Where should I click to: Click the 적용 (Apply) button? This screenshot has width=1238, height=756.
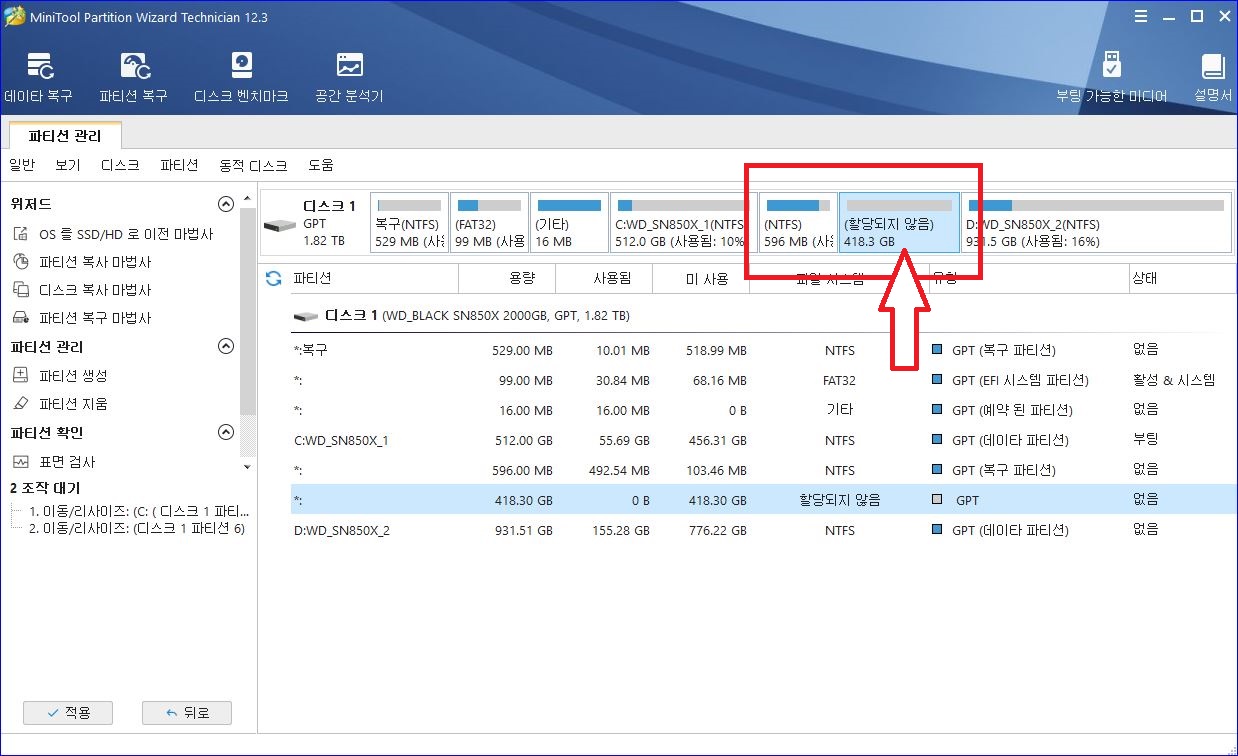pyautogui.click(x=68, y=713)
